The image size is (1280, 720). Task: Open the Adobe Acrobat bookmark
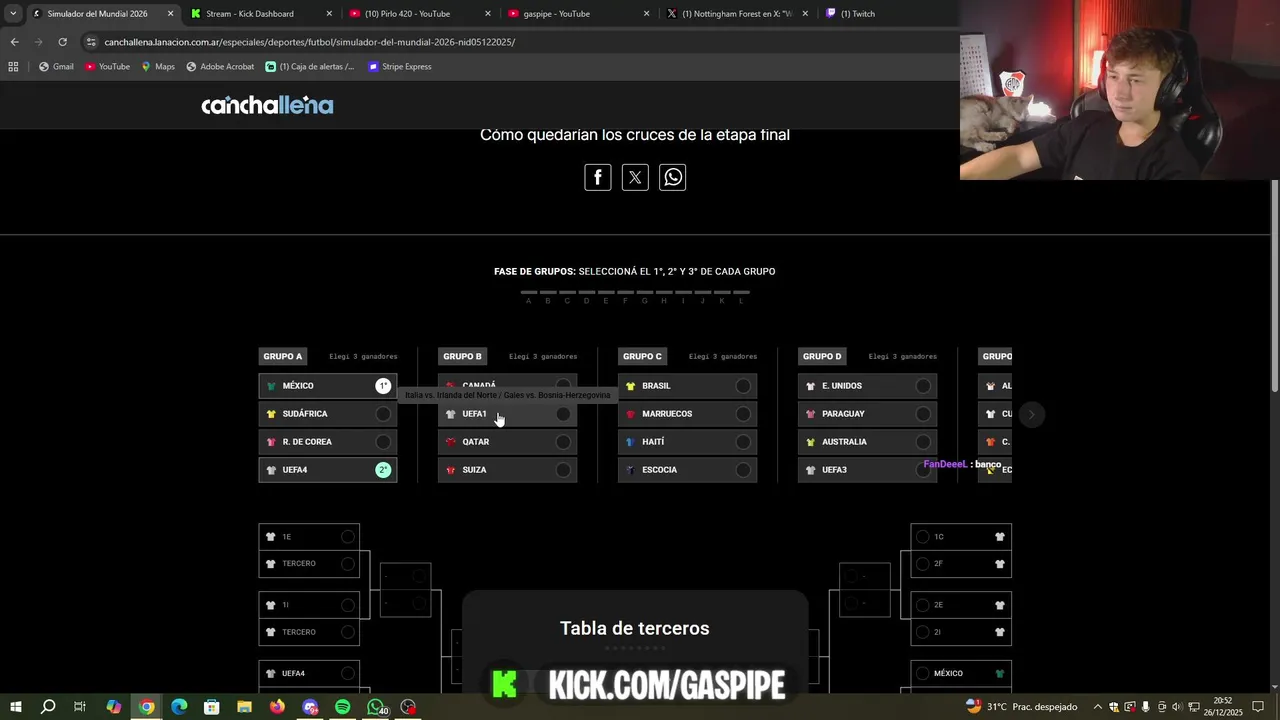click(220, 67)
